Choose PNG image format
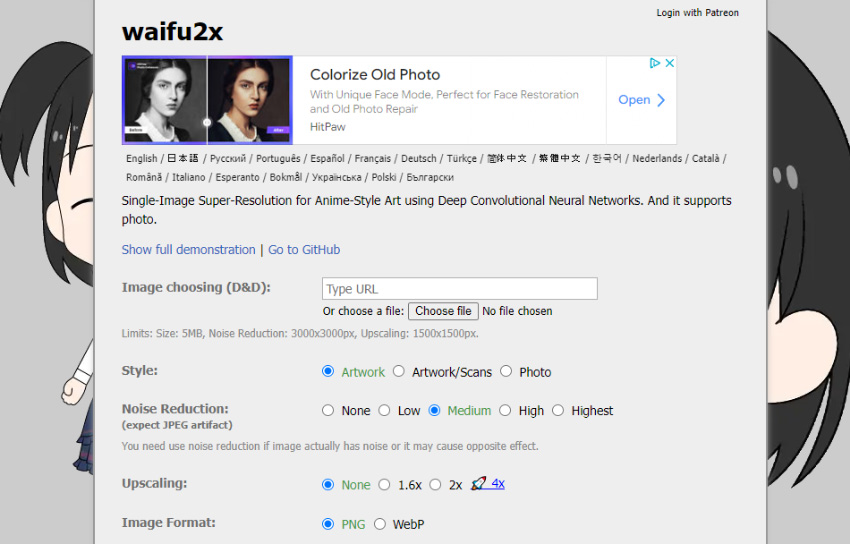Screen dimensions: 850x544 (328, 524)
